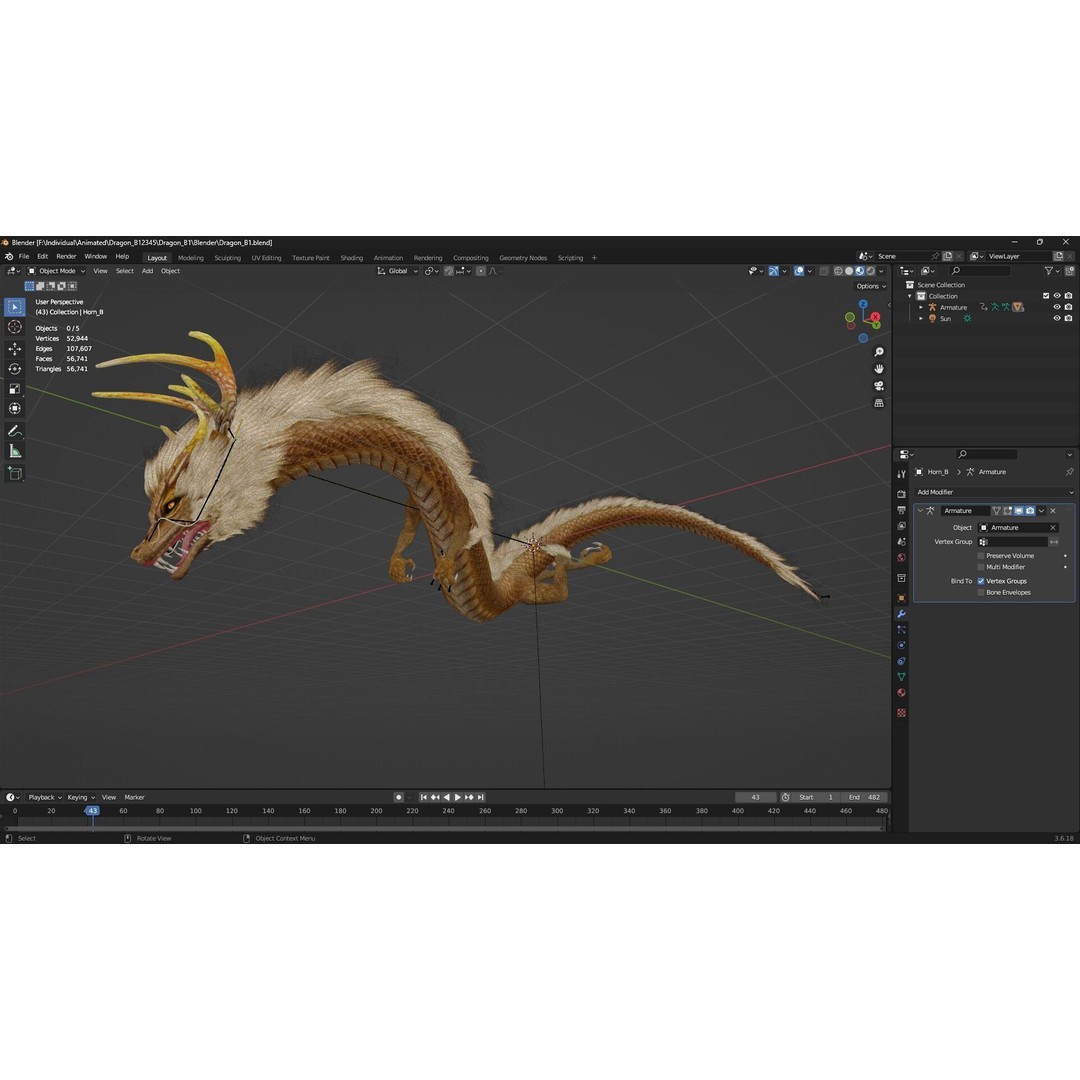Disable Sun in renders camera icon
The width and height of the screenshot is (1080, 1080).
(1068, 318)
